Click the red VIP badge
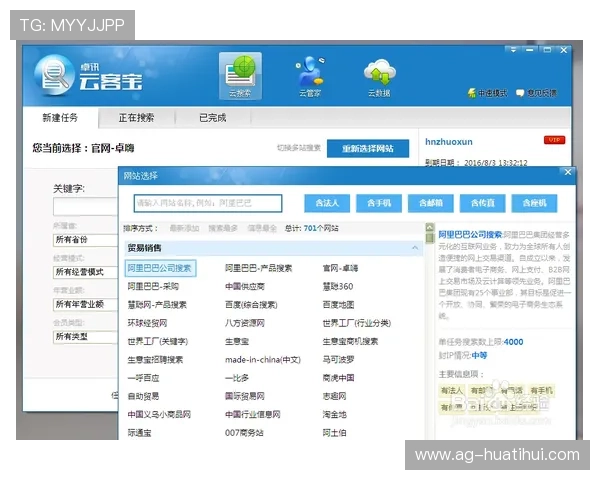Image resolution: width=600 pixels, height=480 pixels. [x=554, y=140]
